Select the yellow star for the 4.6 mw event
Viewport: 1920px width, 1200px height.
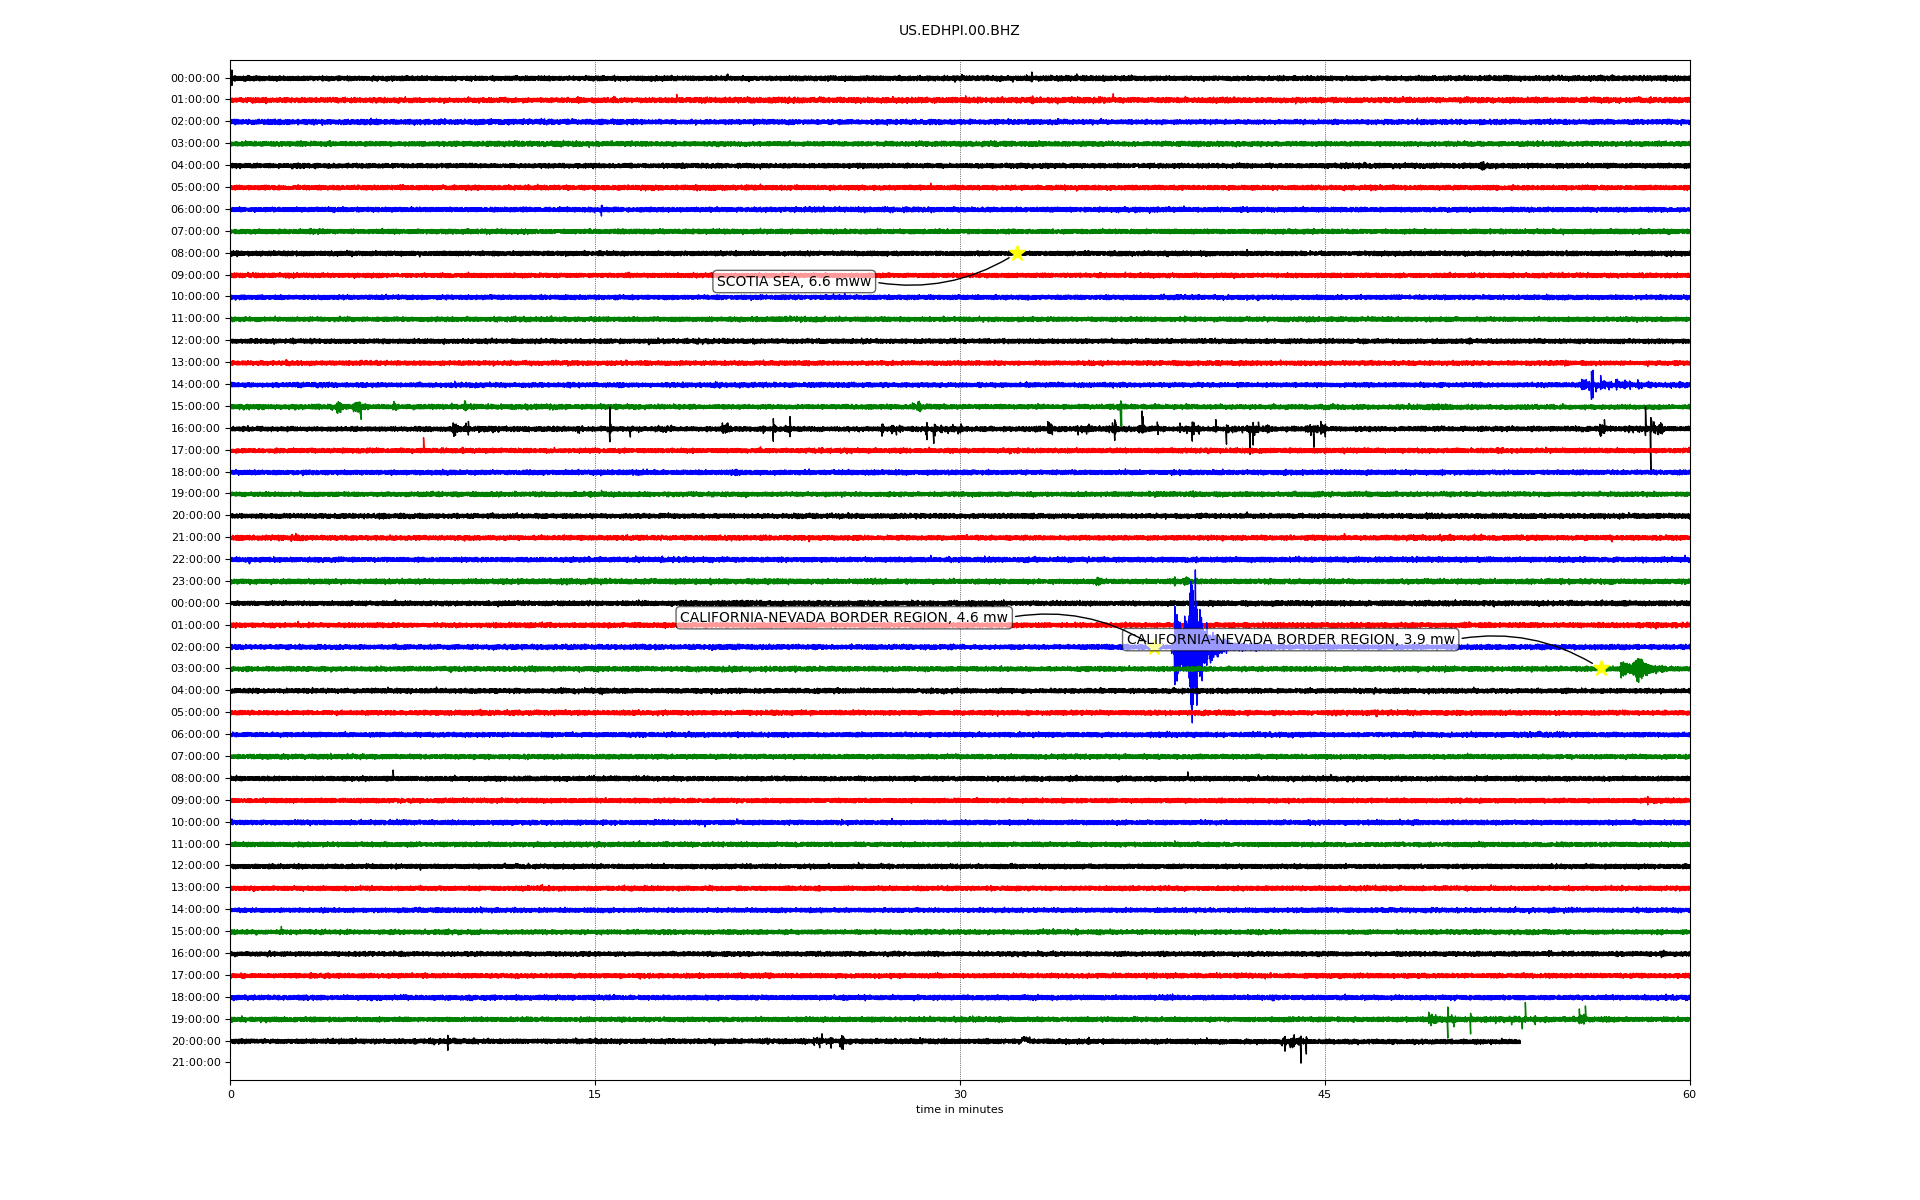coord(1154,648)
